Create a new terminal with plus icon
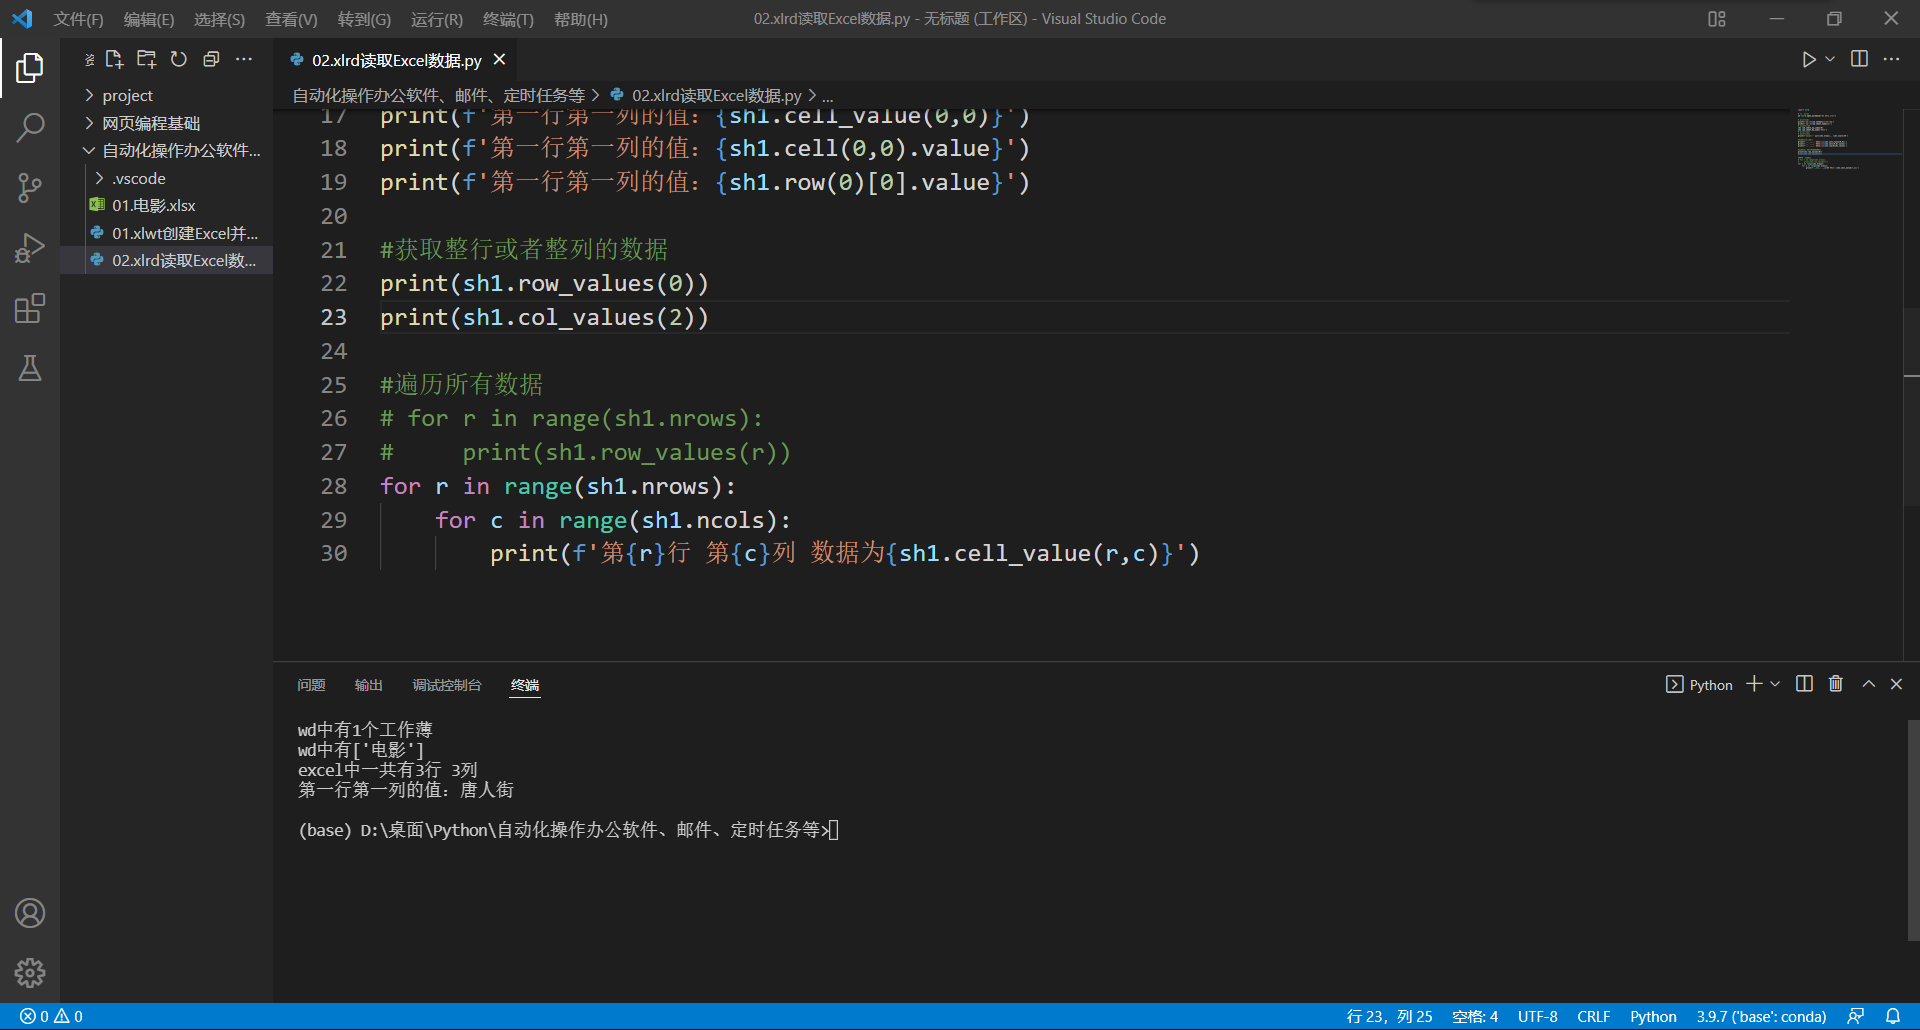Screen dimensions: 1920x1030 point(1754,684)
